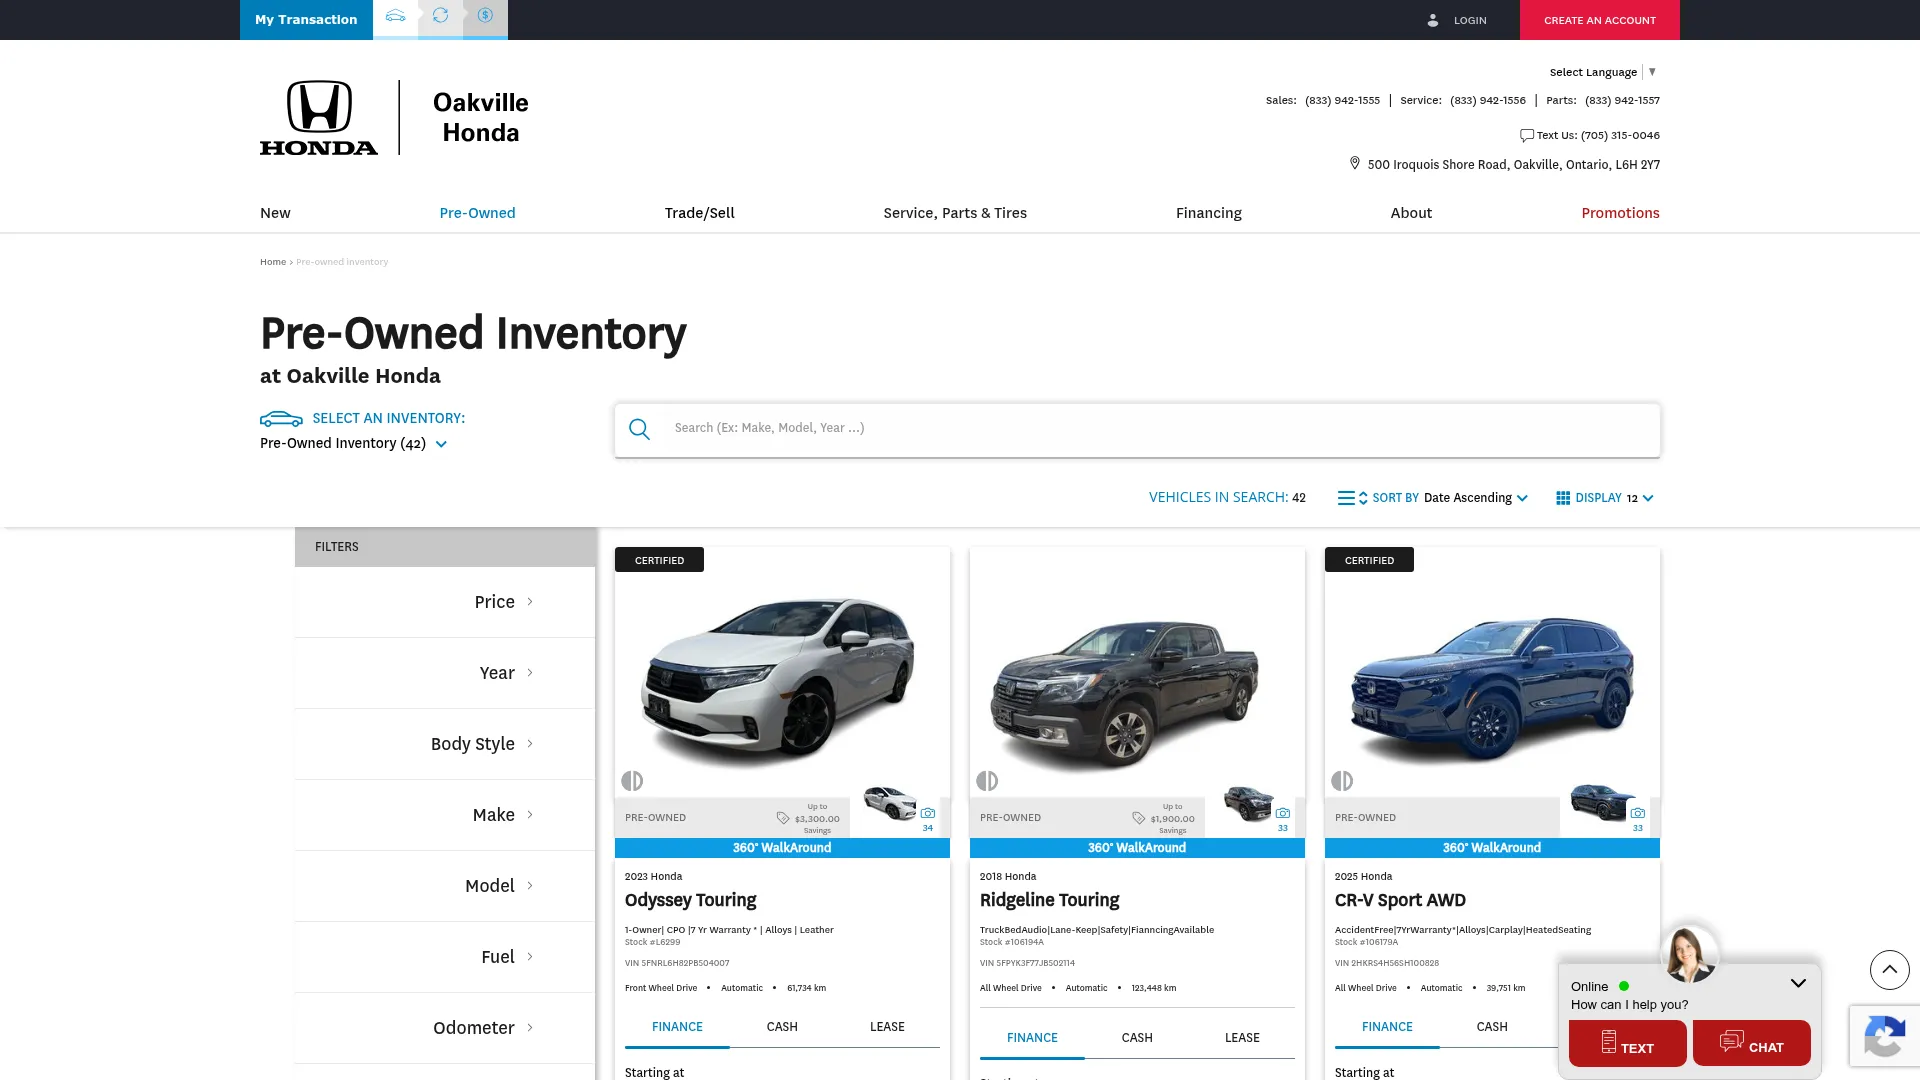
Task: Click the red CHAT button
Action: tap(1751, 1043)
